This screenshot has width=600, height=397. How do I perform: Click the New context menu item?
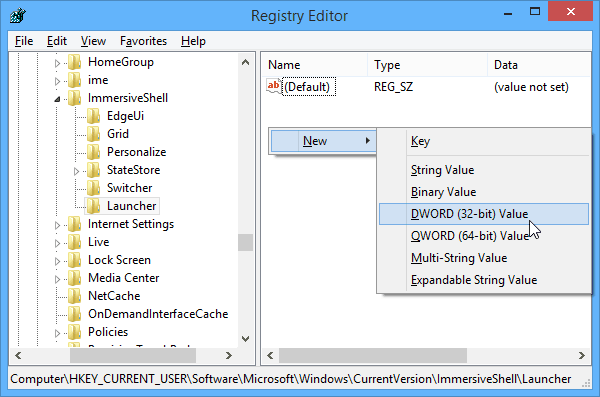(x=323, y=141)
